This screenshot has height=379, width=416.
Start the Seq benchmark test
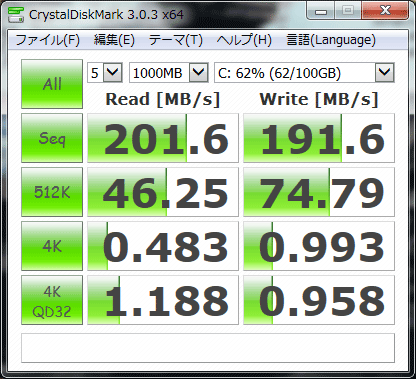pos(52,138)
